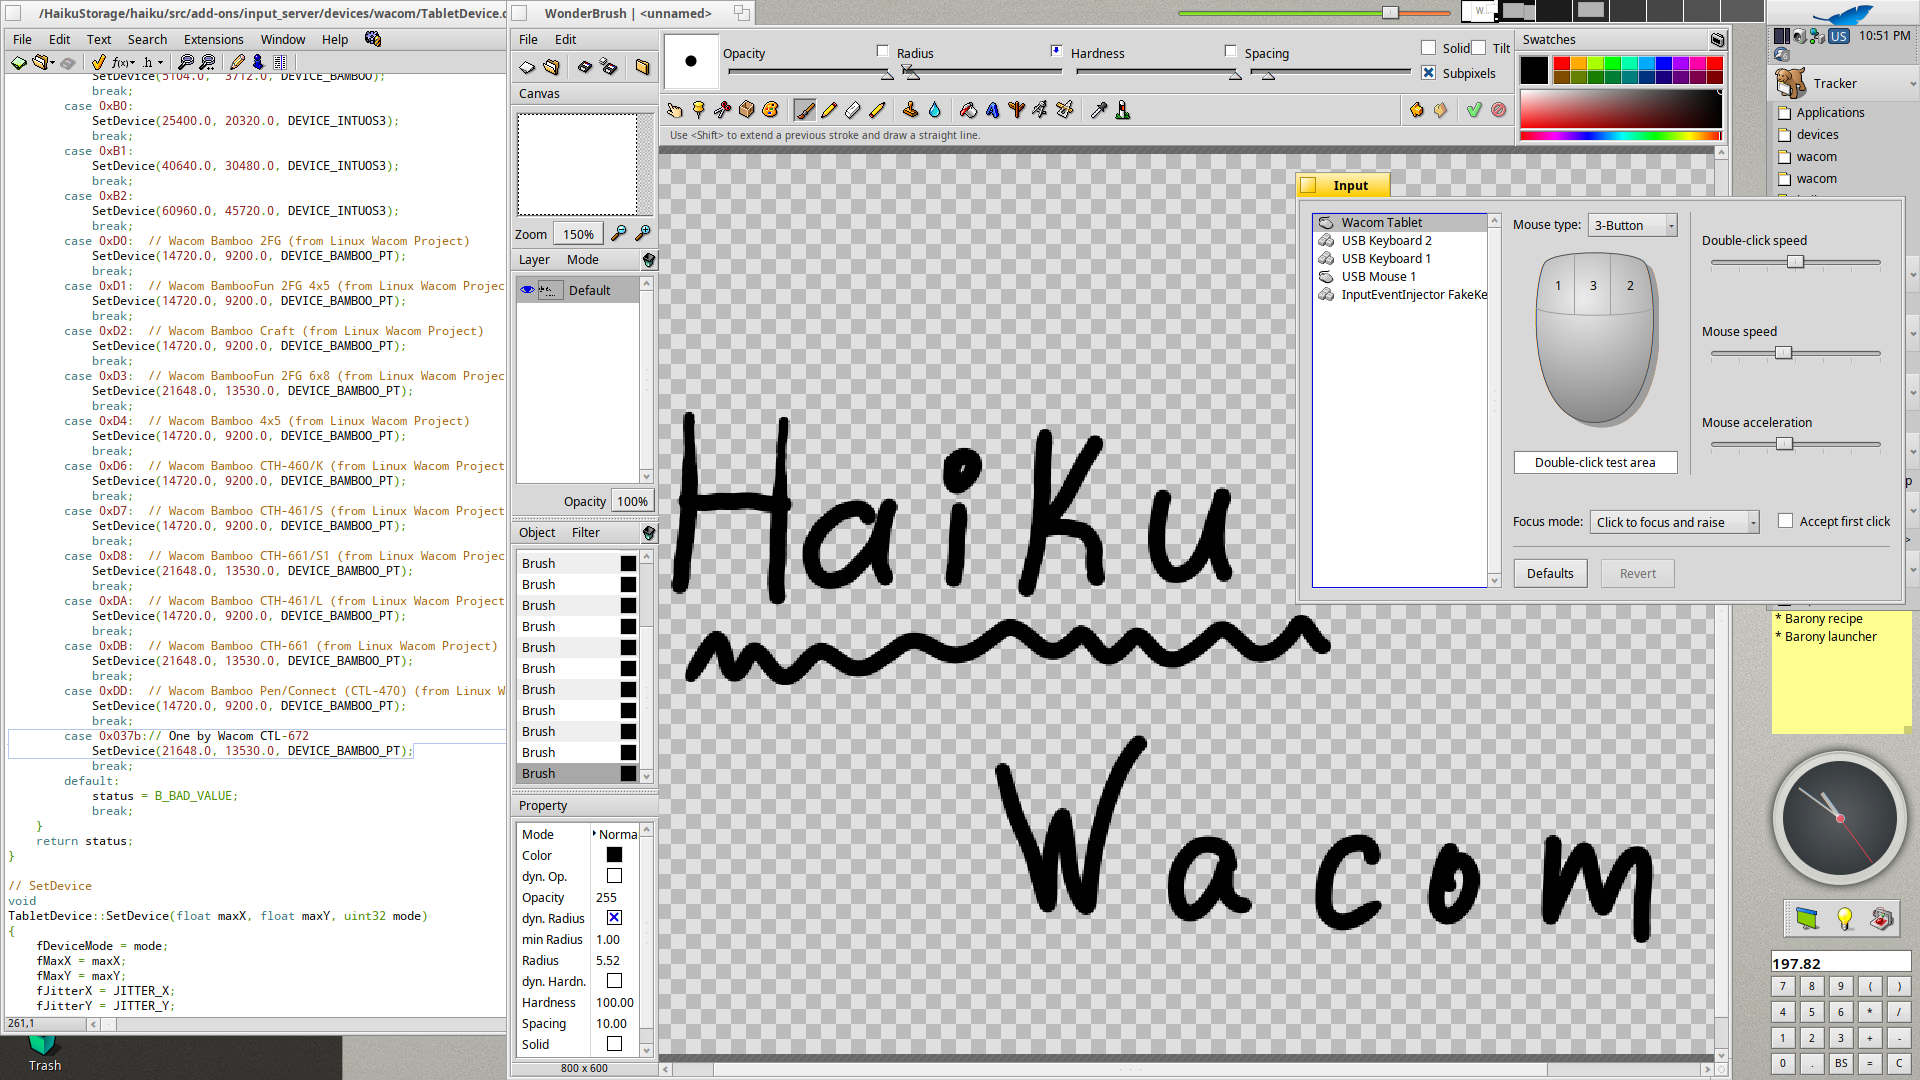The image size is (1920, 1080).
Task: Toggle the Hardness pressure checkbox
Action: (x=1230, y=51)
